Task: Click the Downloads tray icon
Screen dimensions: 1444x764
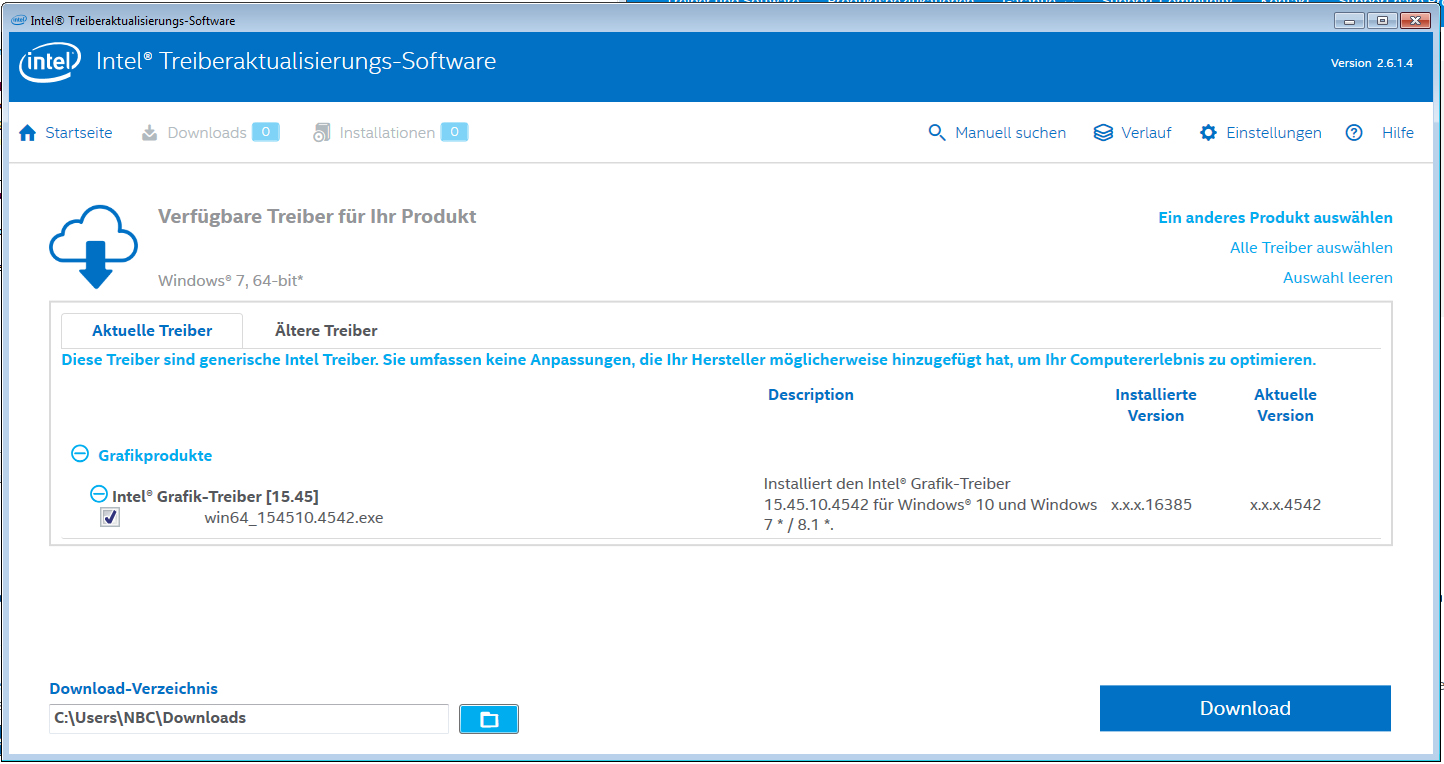Action: tap(150, 133)
